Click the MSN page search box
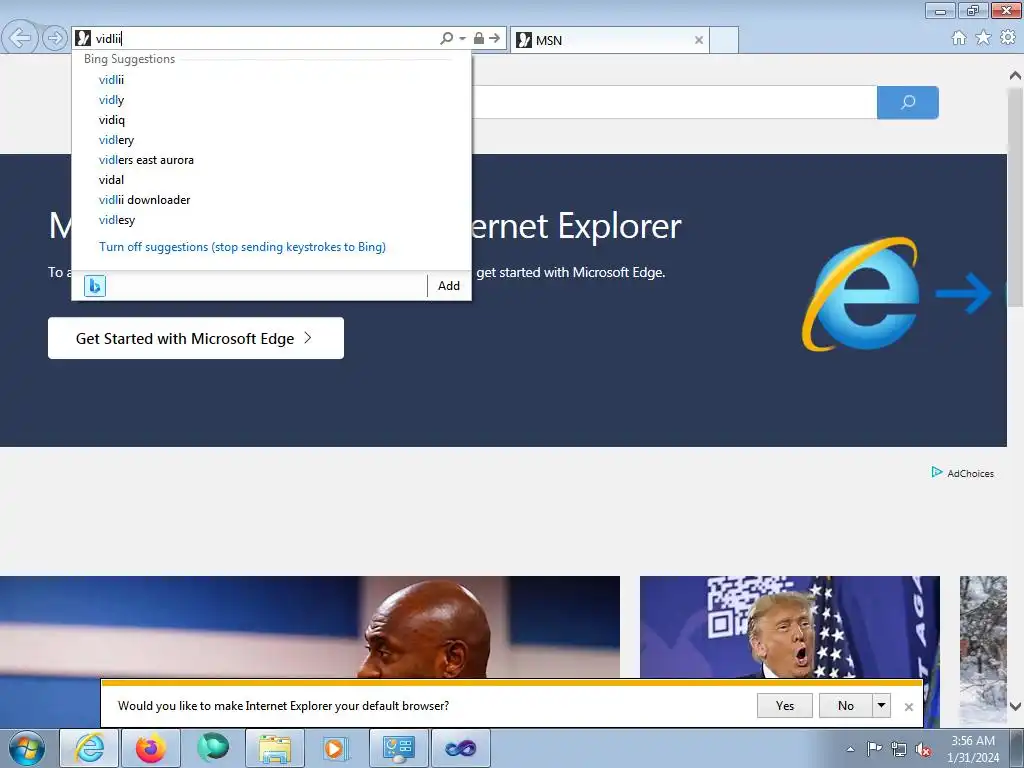This screenshot has height=768, width=1024. tap(674, 103)
